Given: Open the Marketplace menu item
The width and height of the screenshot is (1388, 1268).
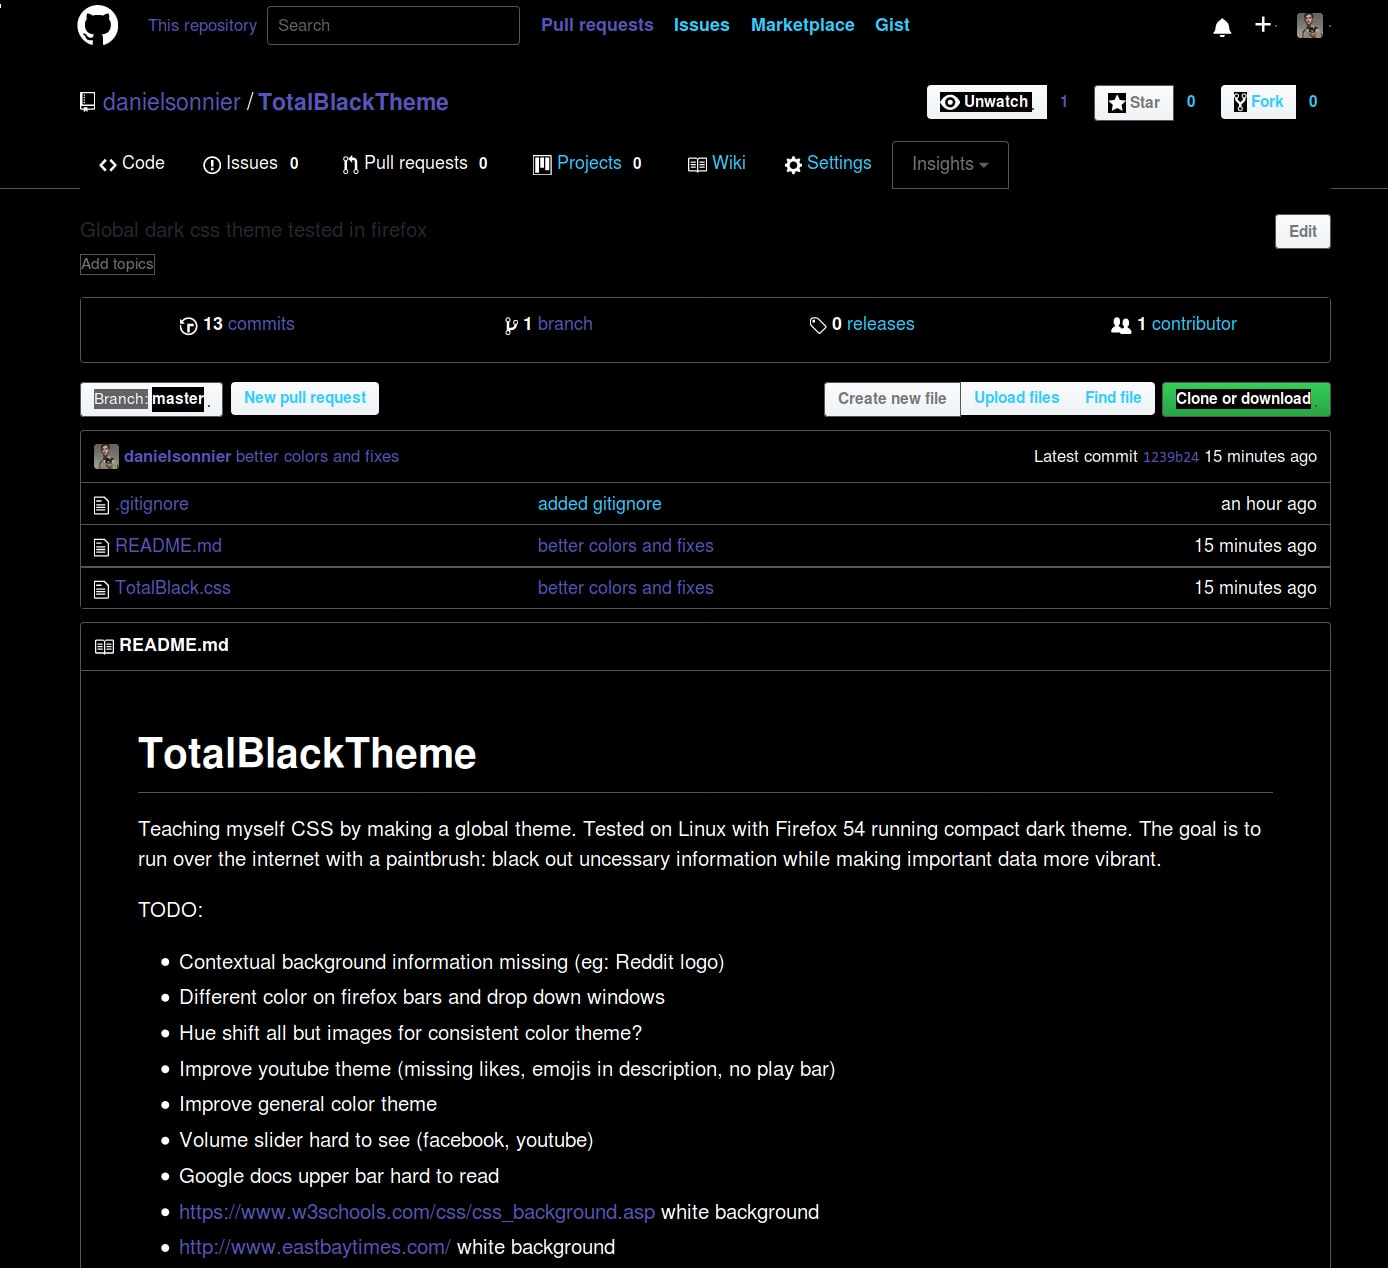Looking at the screenshot, I should click(802, 25).
